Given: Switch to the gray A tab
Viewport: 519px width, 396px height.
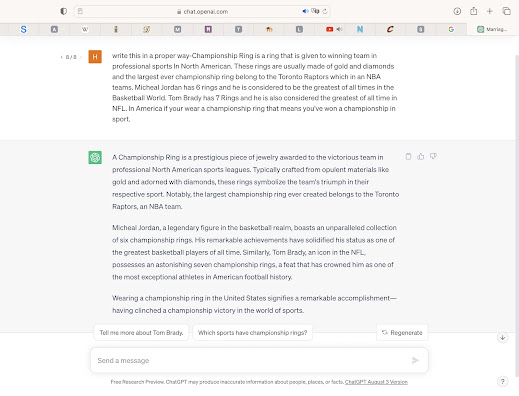Looking at the screenshot, I should (54, 29).
